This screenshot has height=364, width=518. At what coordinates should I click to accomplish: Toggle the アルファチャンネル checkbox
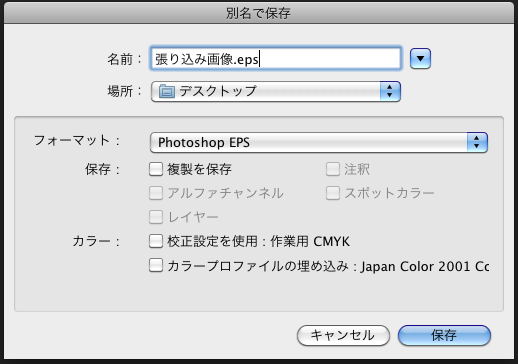point(156,193)
